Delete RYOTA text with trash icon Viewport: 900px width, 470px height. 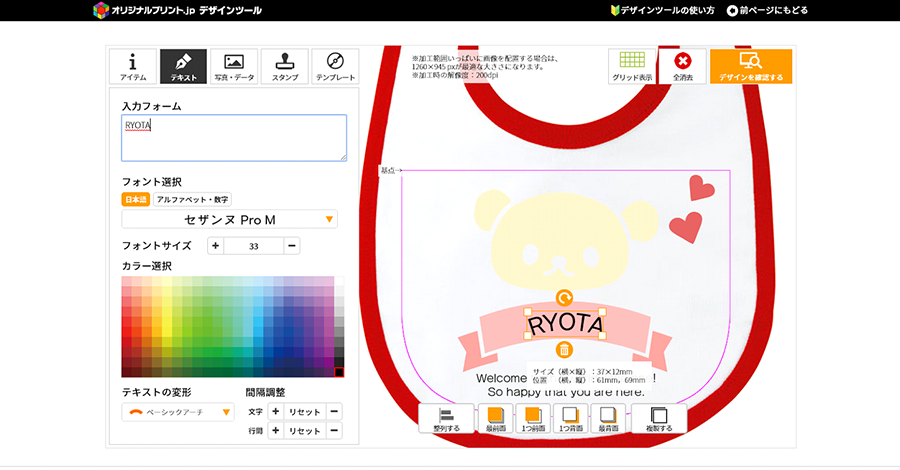pos(564,349)
